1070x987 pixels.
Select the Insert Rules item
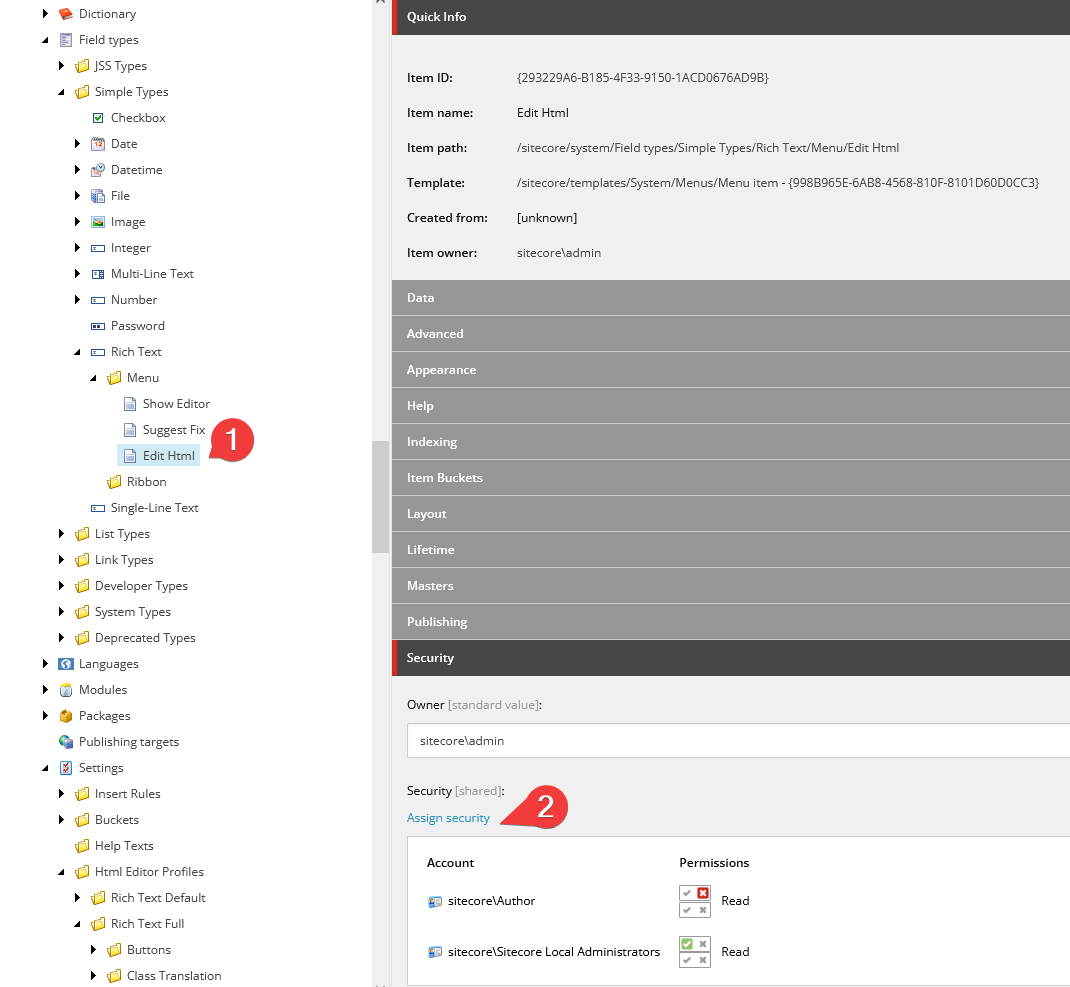128,794
